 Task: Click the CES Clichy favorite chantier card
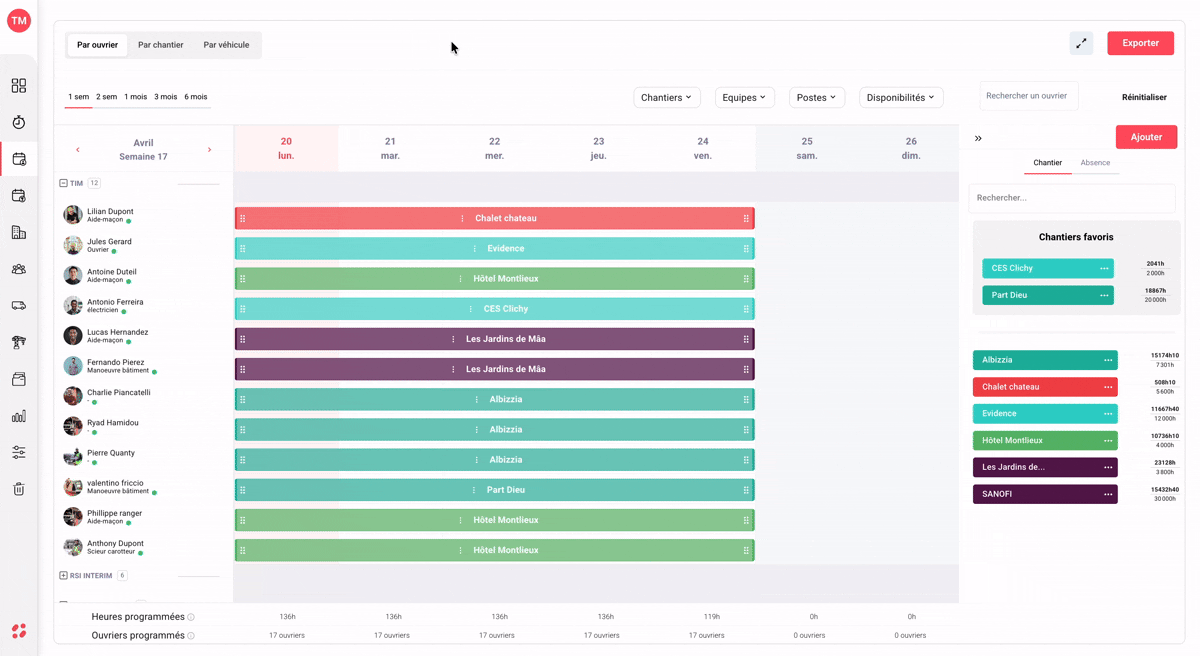[1048, 268]
